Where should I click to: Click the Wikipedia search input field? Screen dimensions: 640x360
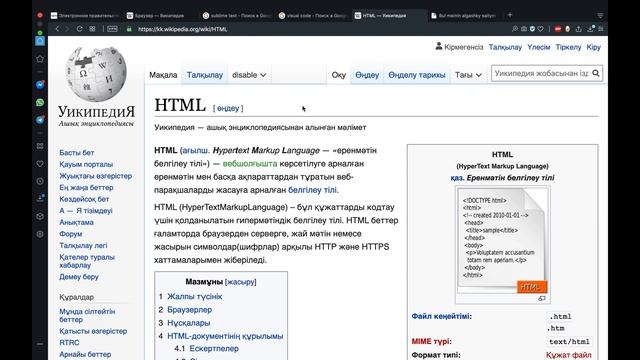click(541, 73)
